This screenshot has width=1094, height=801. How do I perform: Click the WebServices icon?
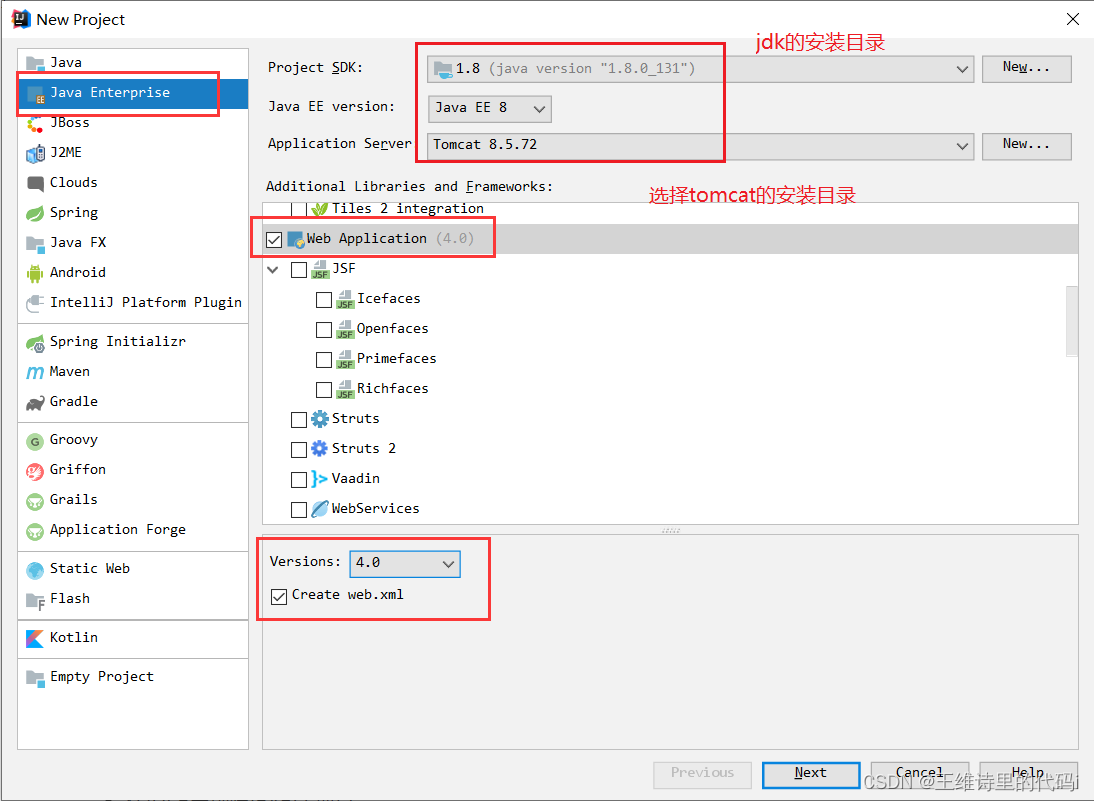pyautogui.click(x=320, y=509)
